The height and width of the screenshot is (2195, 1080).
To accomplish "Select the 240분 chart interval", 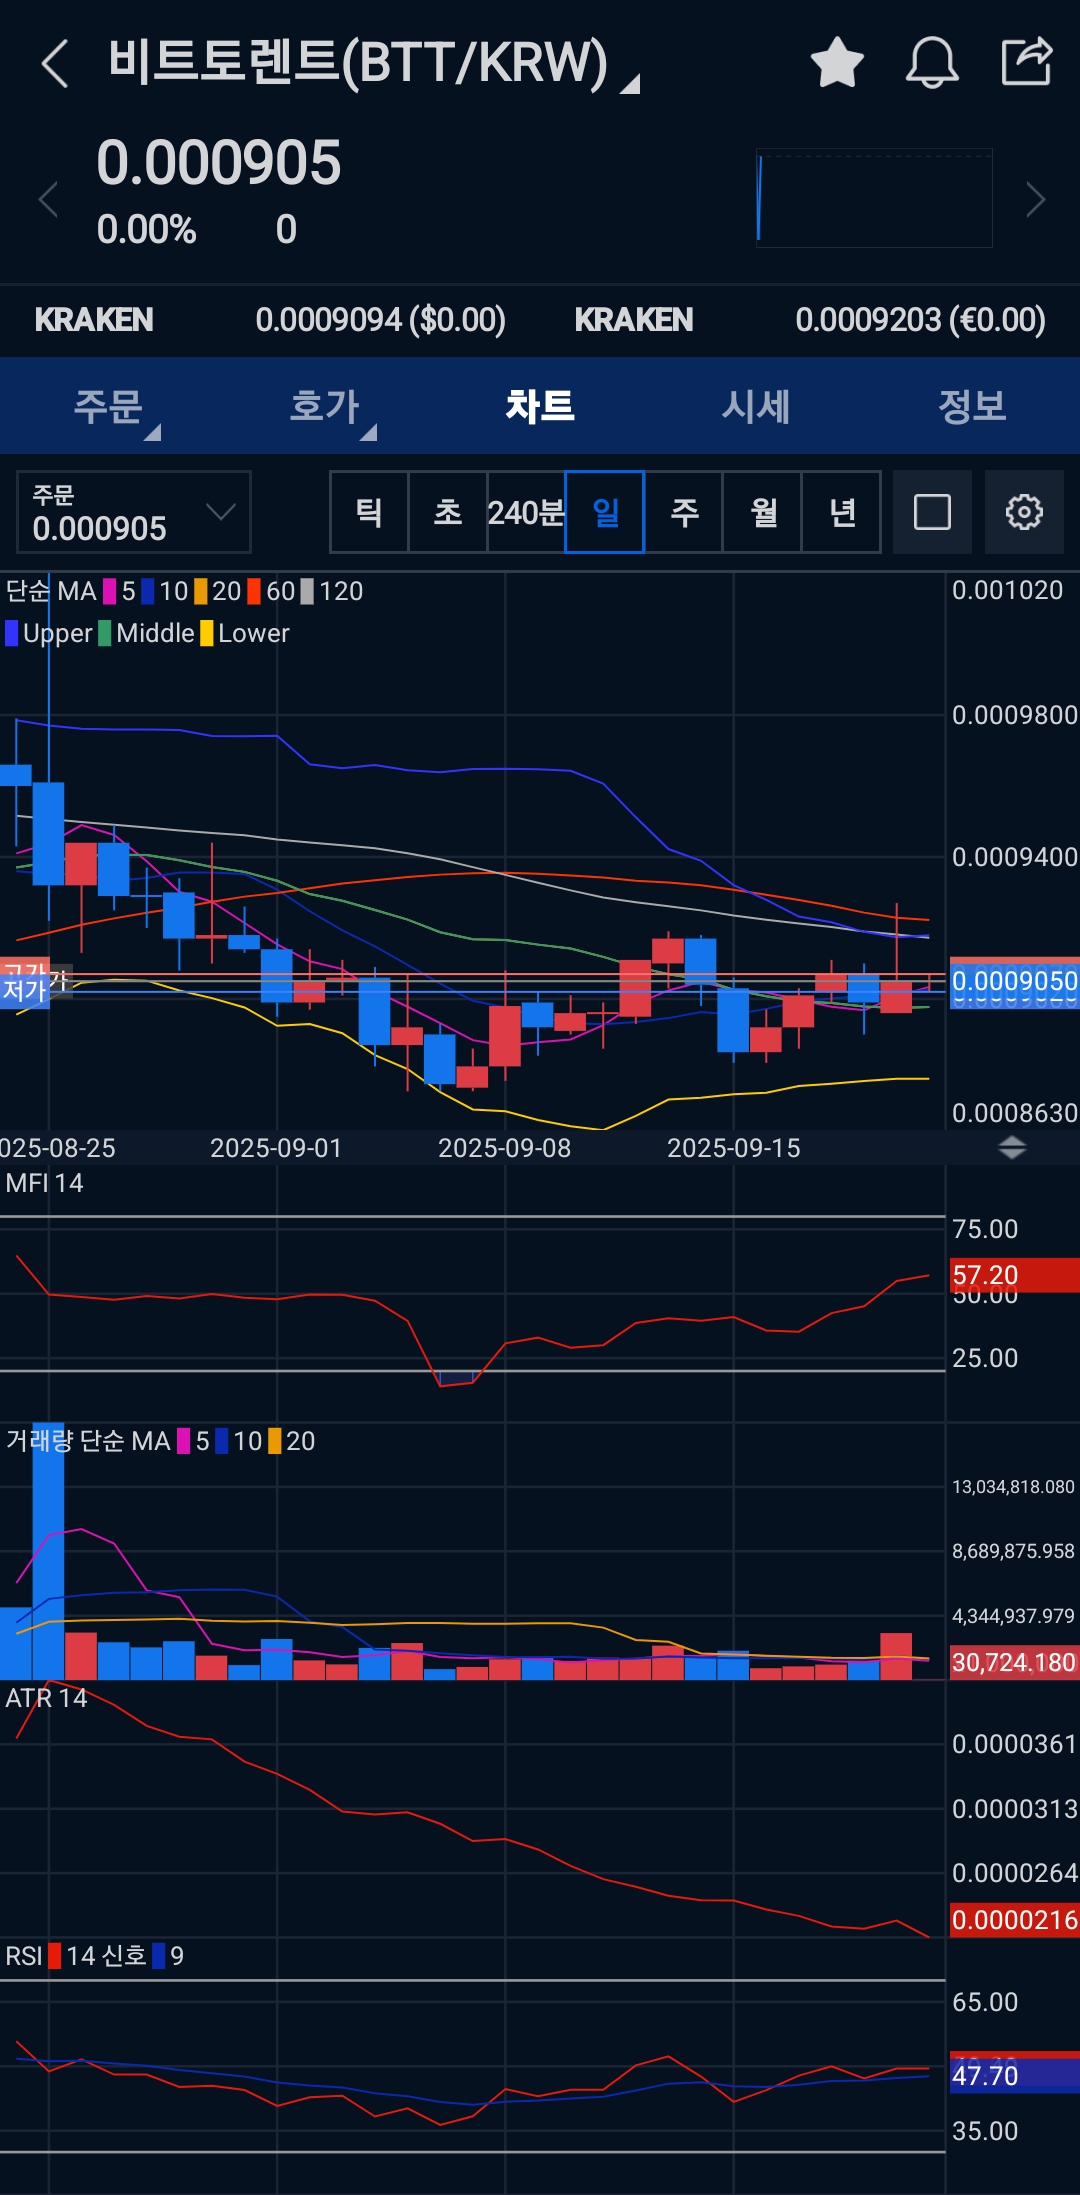I will coord(526,512).
